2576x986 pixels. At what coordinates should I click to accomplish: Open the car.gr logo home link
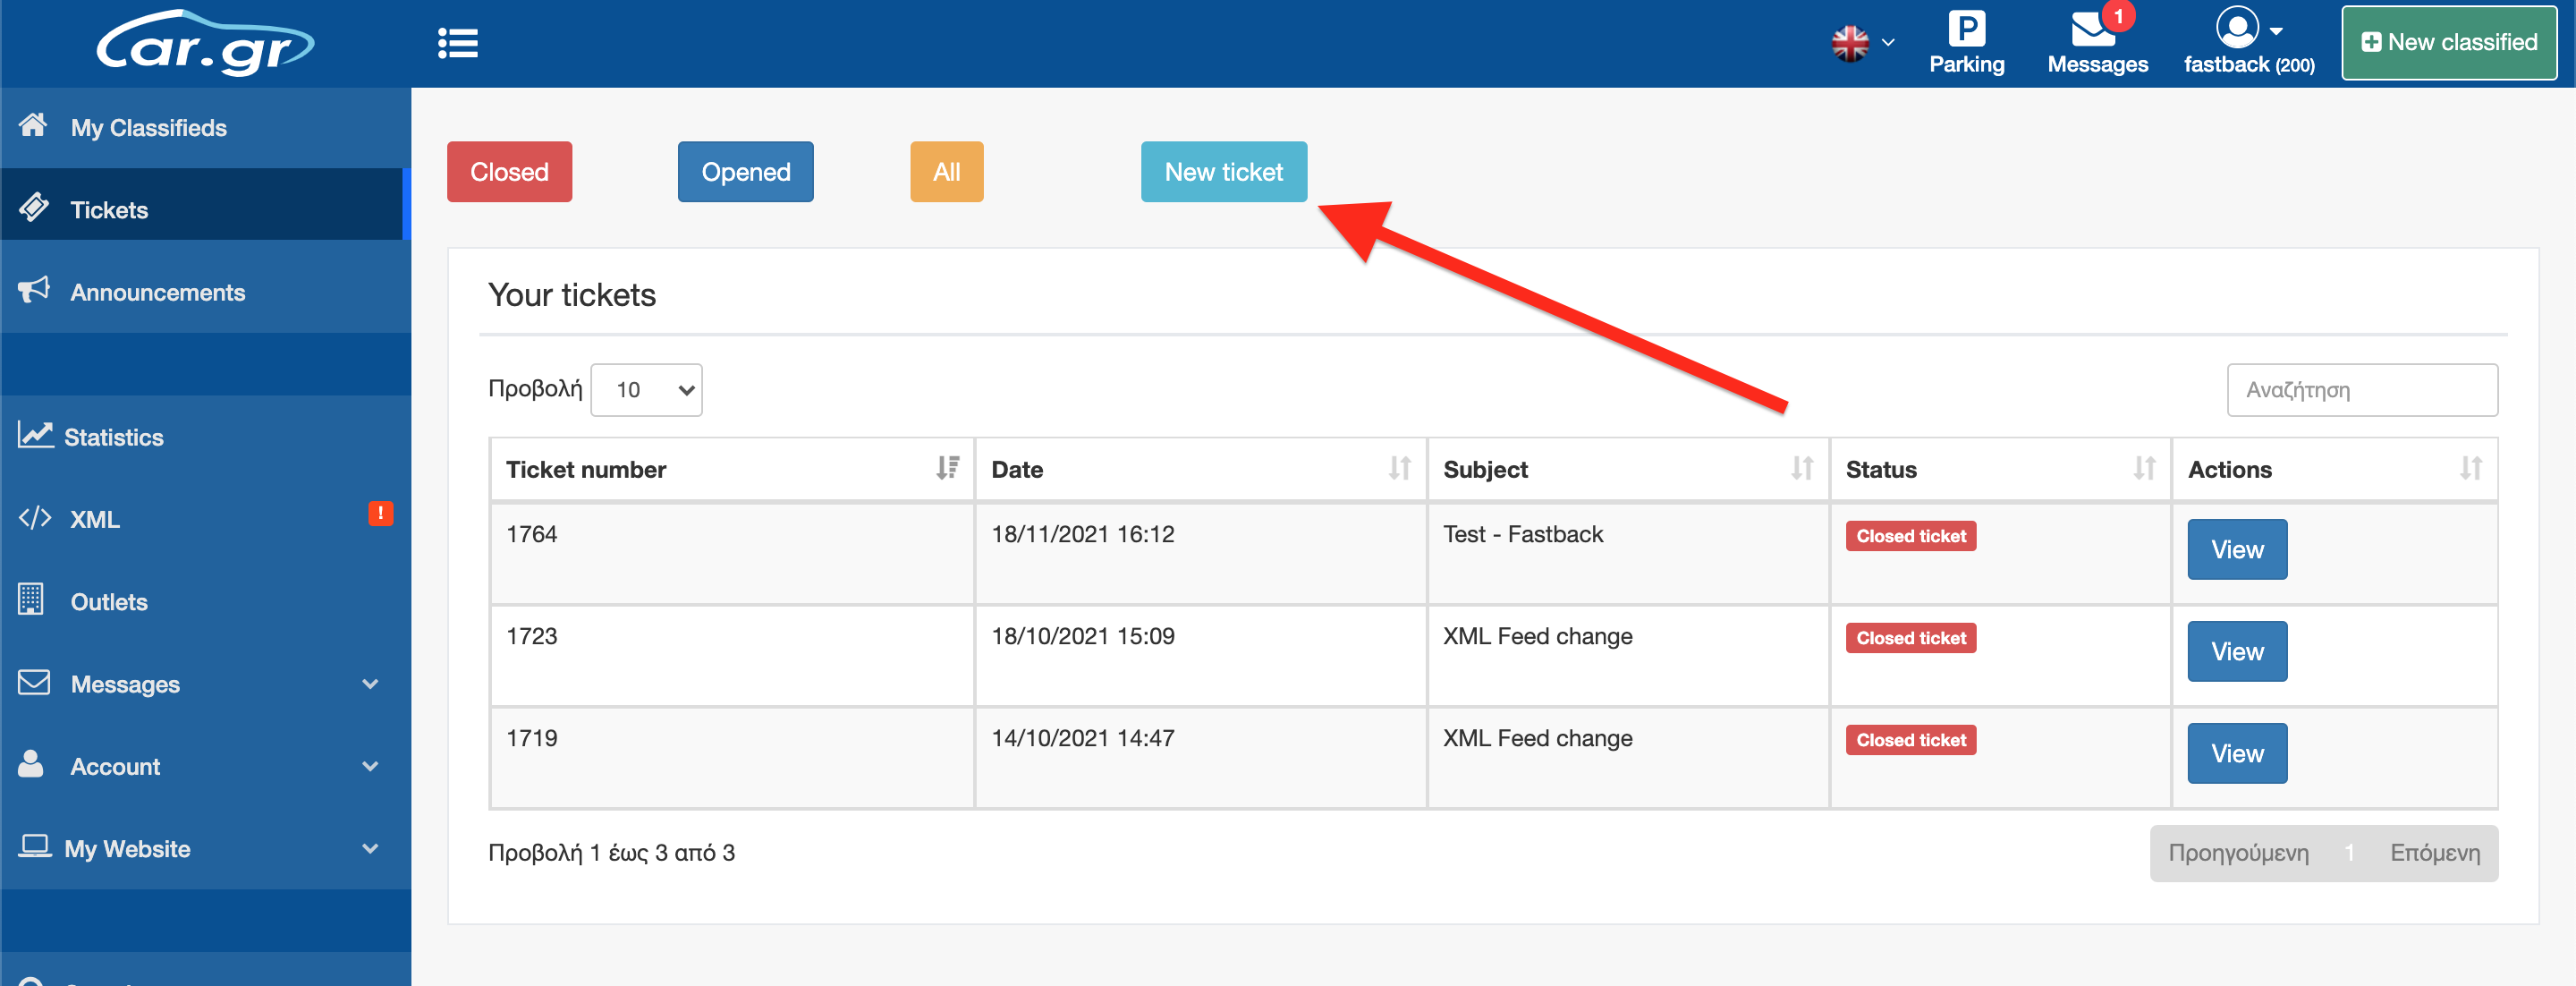click(205, 43)
